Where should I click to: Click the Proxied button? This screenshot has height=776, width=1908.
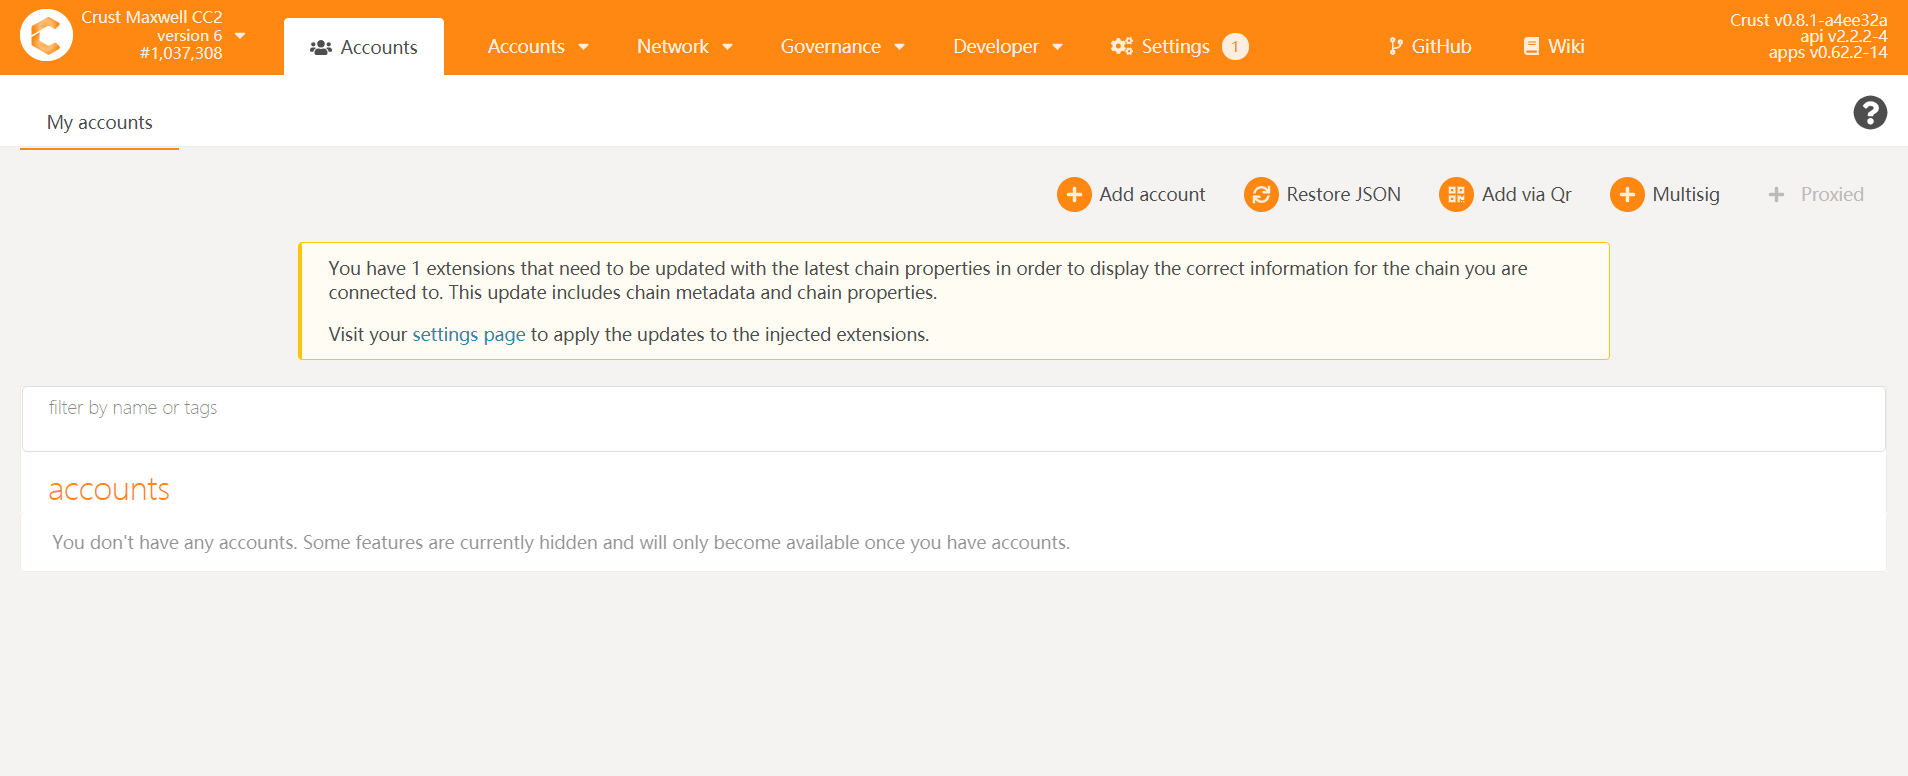[1816, 195]
